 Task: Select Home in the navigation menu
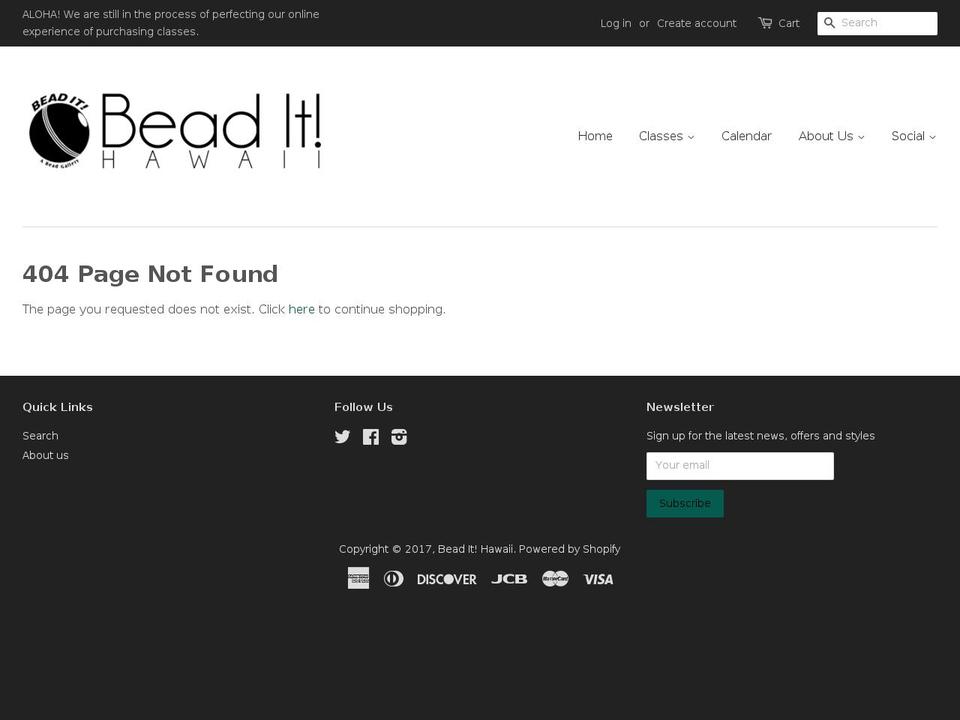click(595, 136)
